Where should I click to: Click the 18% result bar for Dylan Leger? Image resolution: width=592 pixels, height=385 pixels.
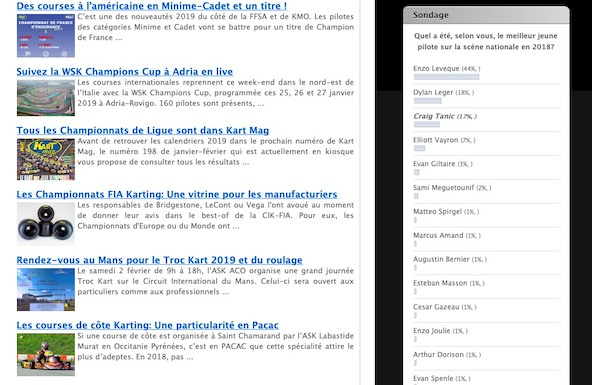[x=428, y=101]
